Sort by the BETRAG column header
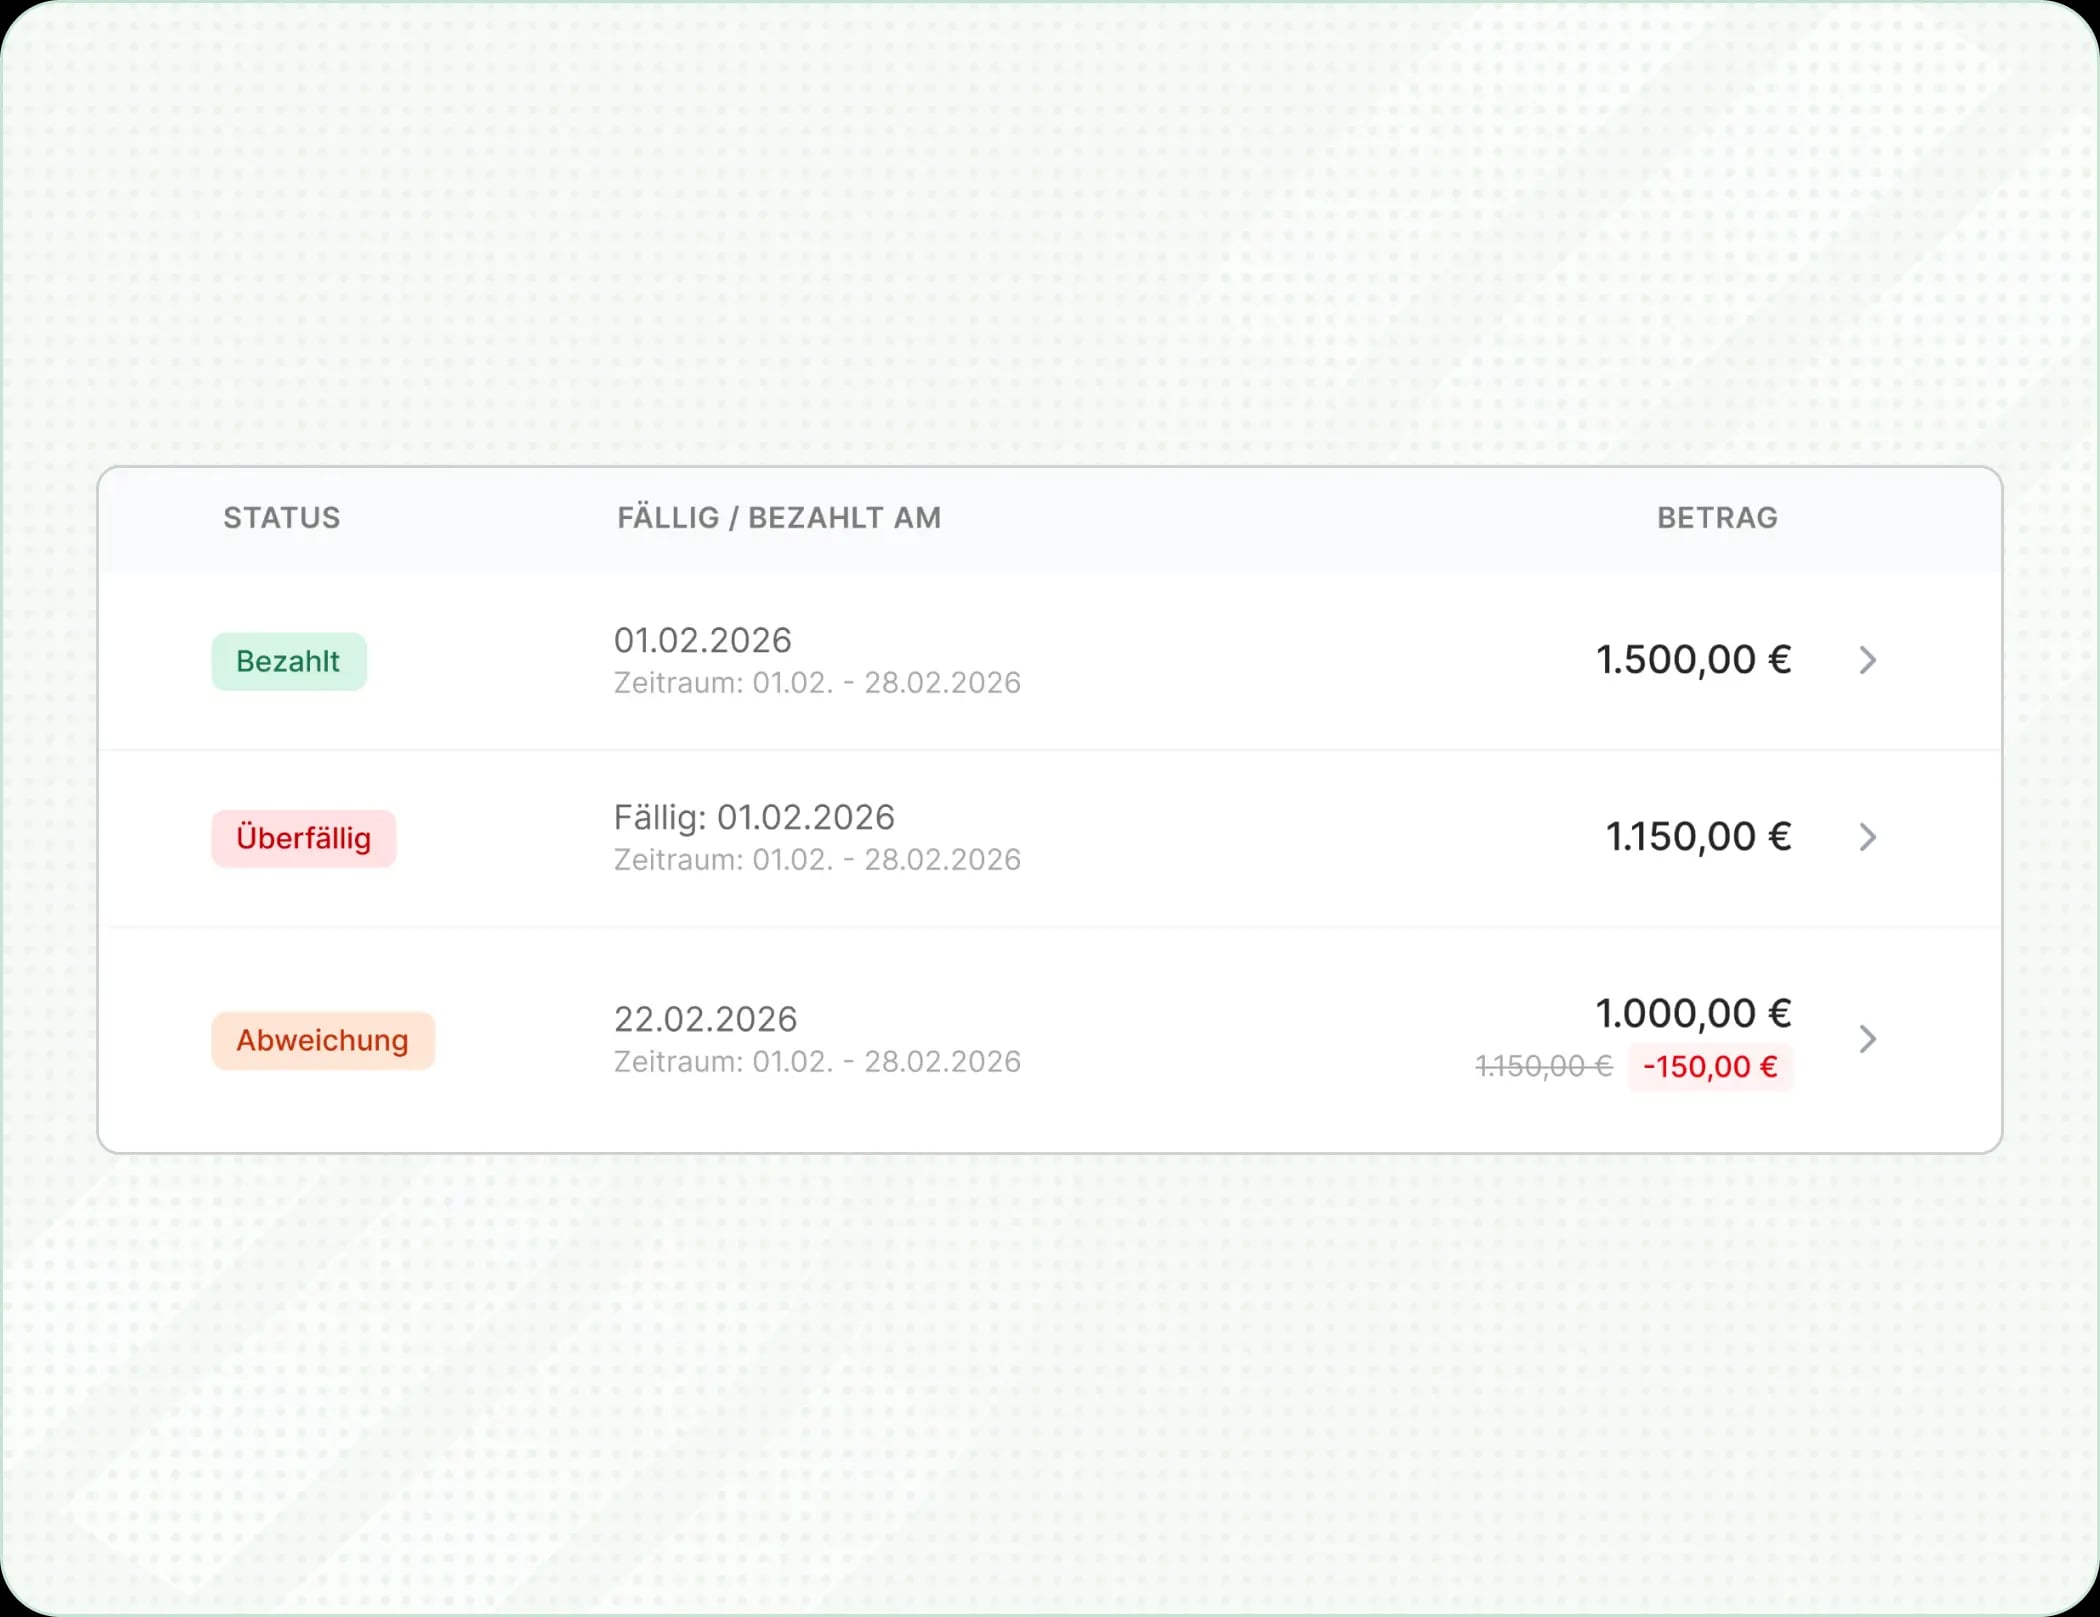Image resolution: width=2100 pixels, height=1617 pixels. [x=1717, y=517]
